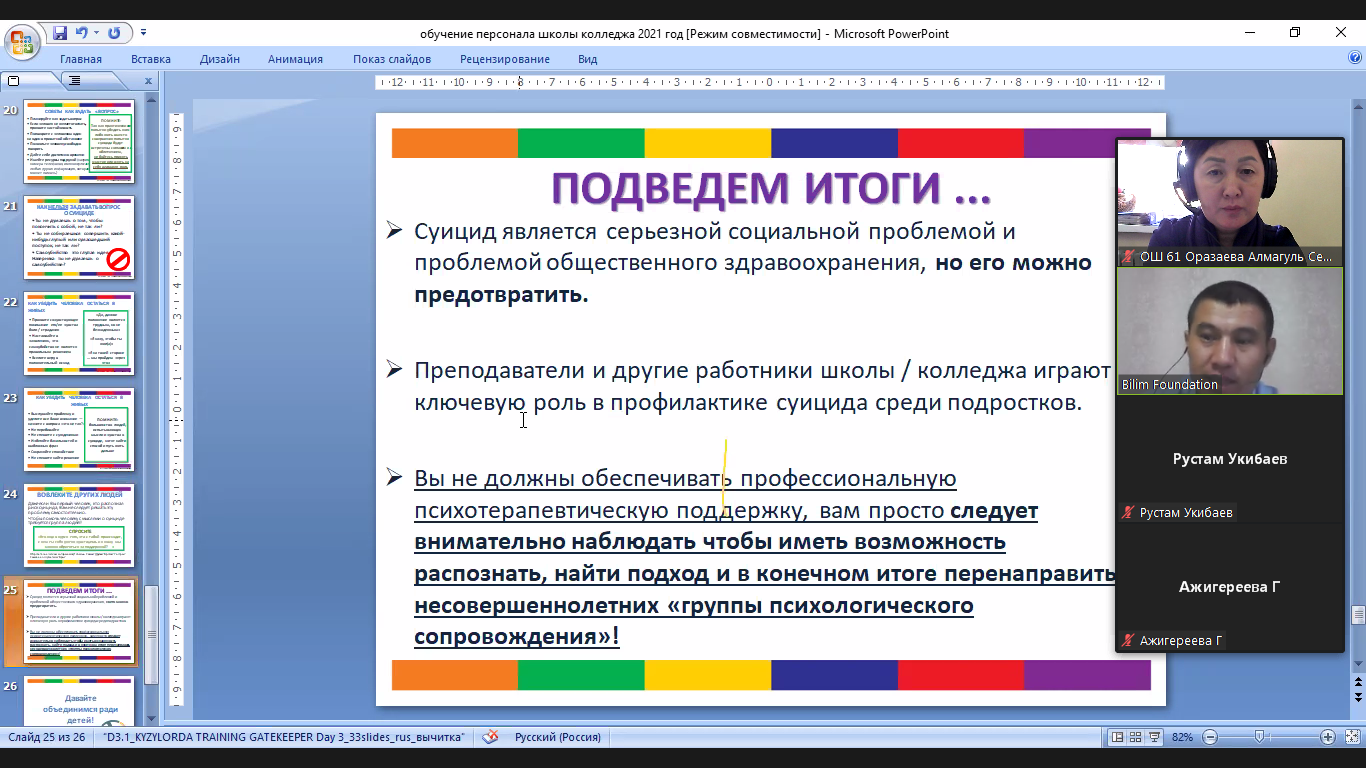1366x768 pixels.
Task: Switch to the Outline tab in slide pane
Action: [x=75, y=80]
